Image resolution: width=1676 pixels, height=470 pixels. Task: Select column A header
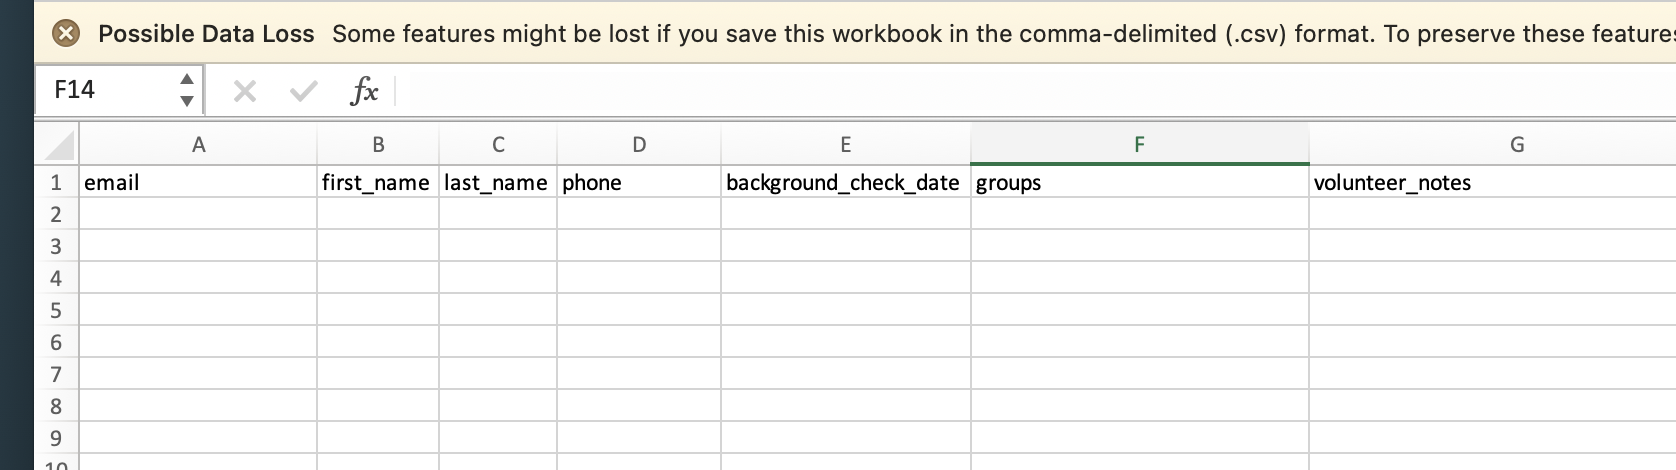[x=198, y=145]
